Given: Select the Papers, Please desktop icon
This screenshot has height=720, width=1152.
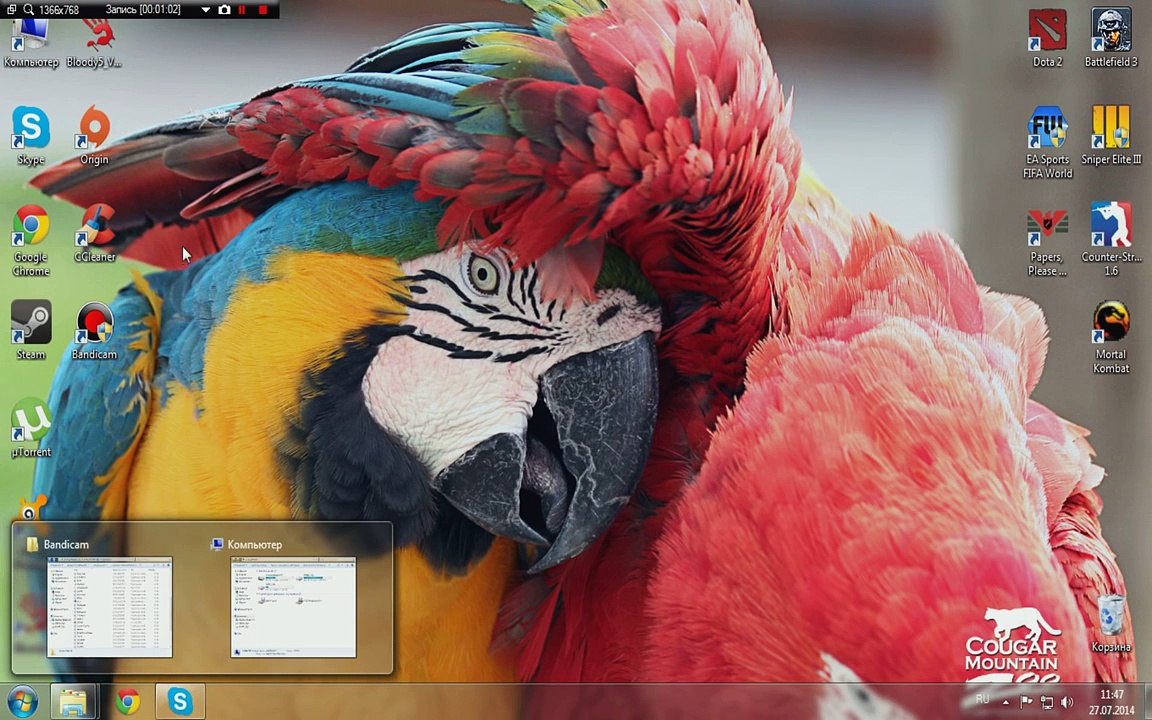Looking at the screenshot, I should [x=1047, y=240].
